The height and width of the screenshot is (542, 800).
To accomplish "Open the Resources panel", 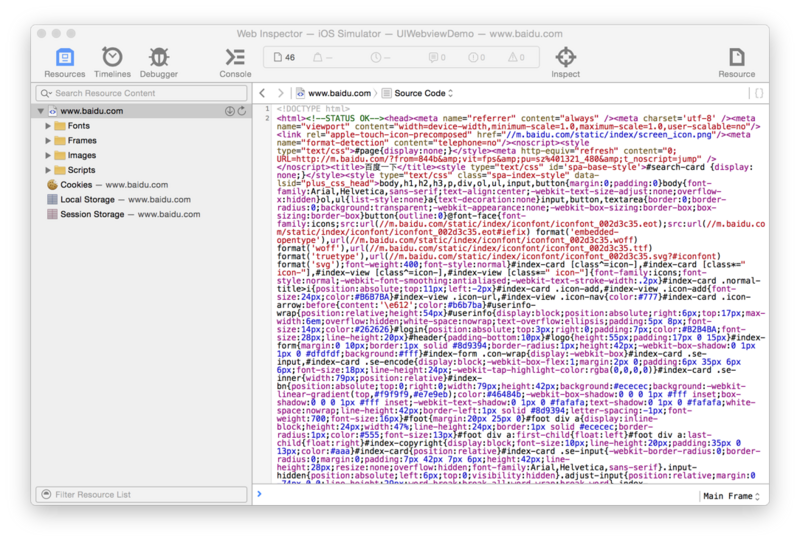I will (x=64, y=62).
